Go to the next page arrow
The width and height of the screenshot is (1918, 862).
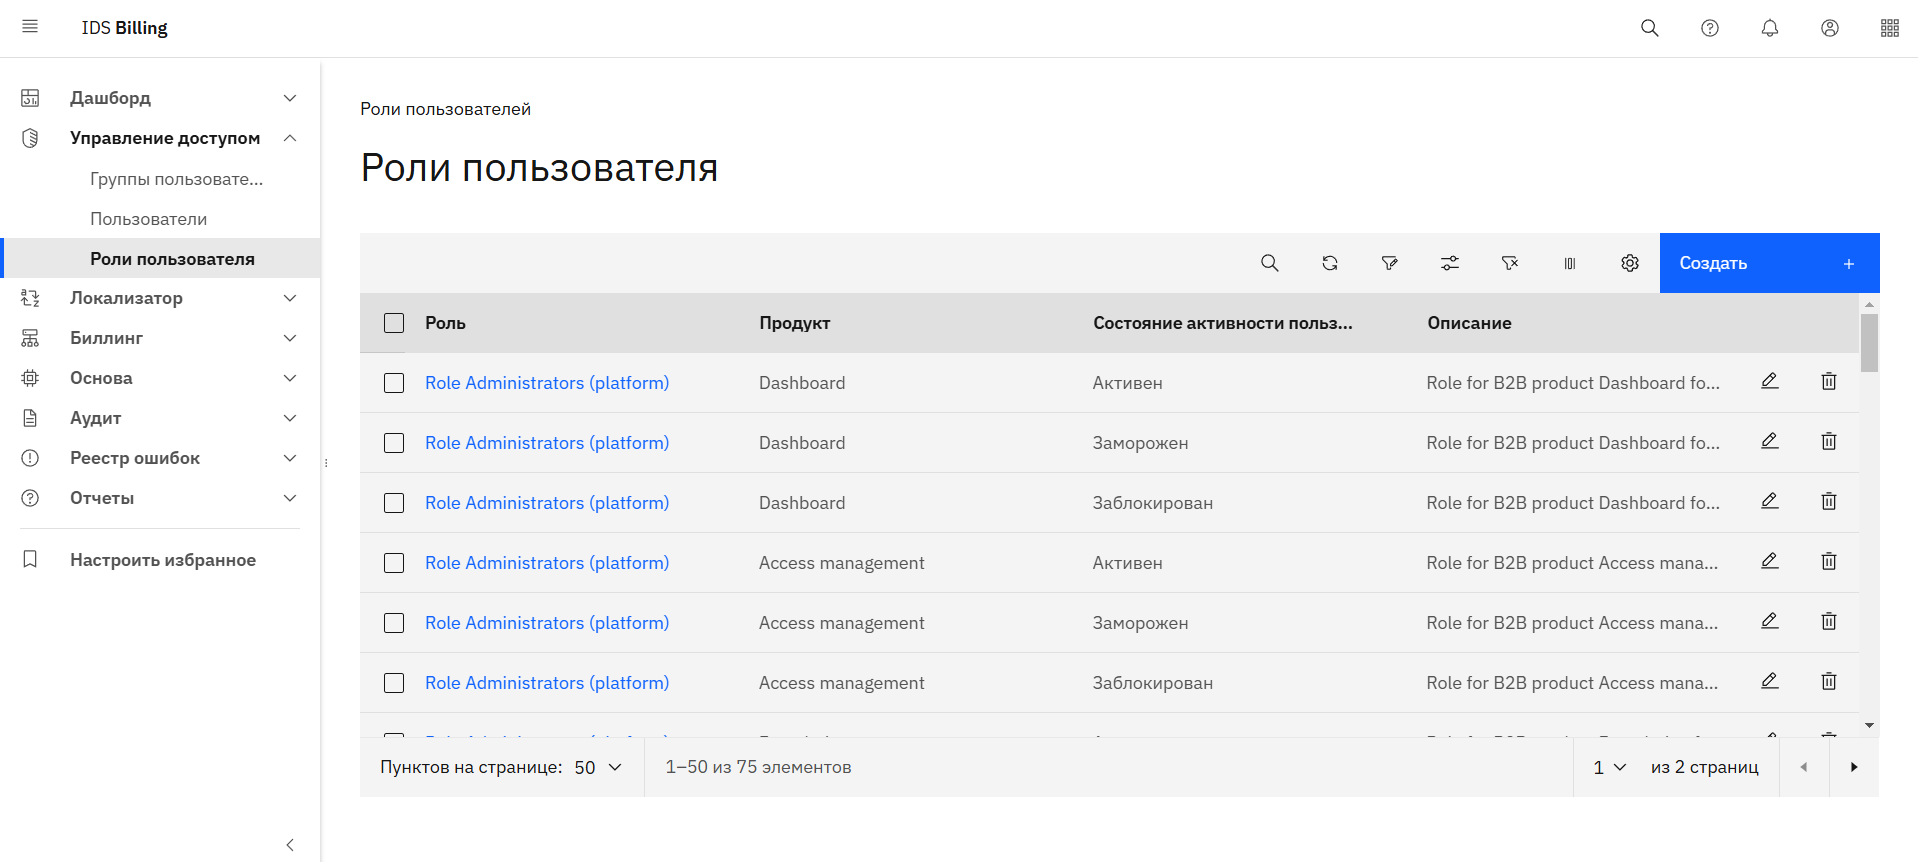1853,767
